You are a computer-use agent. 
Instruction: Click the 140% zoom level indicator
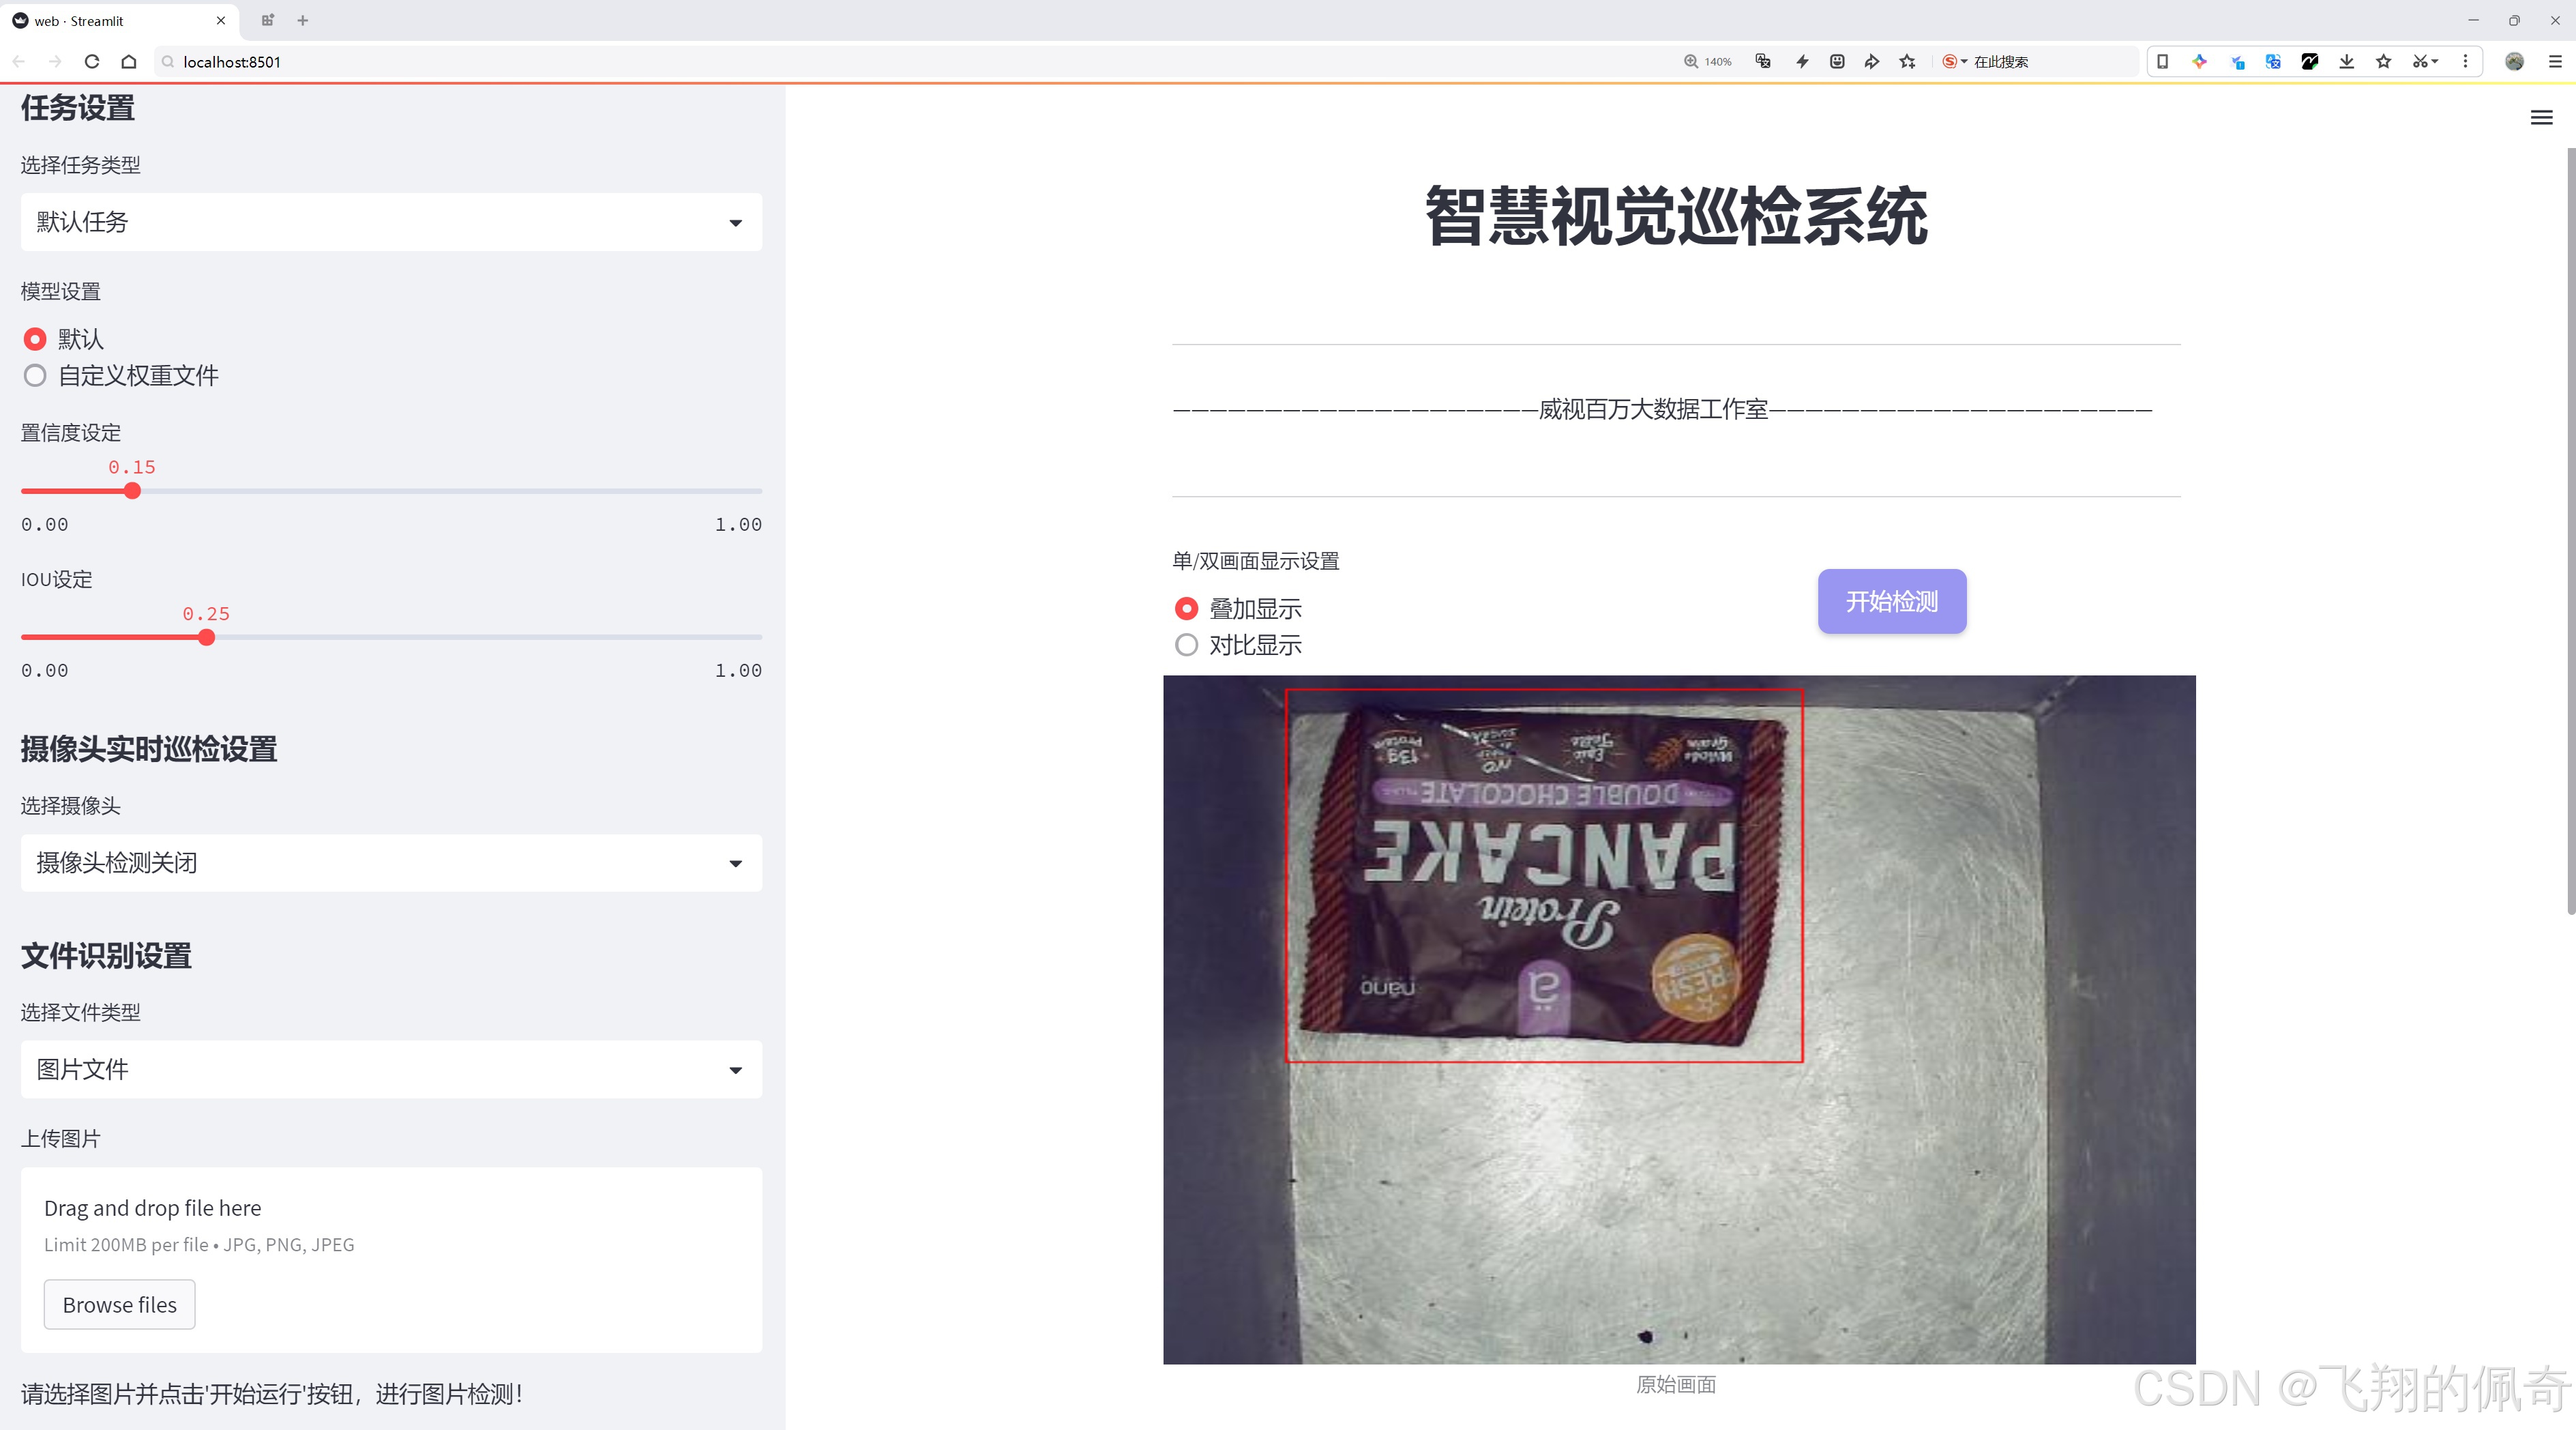click(1708, 62)
